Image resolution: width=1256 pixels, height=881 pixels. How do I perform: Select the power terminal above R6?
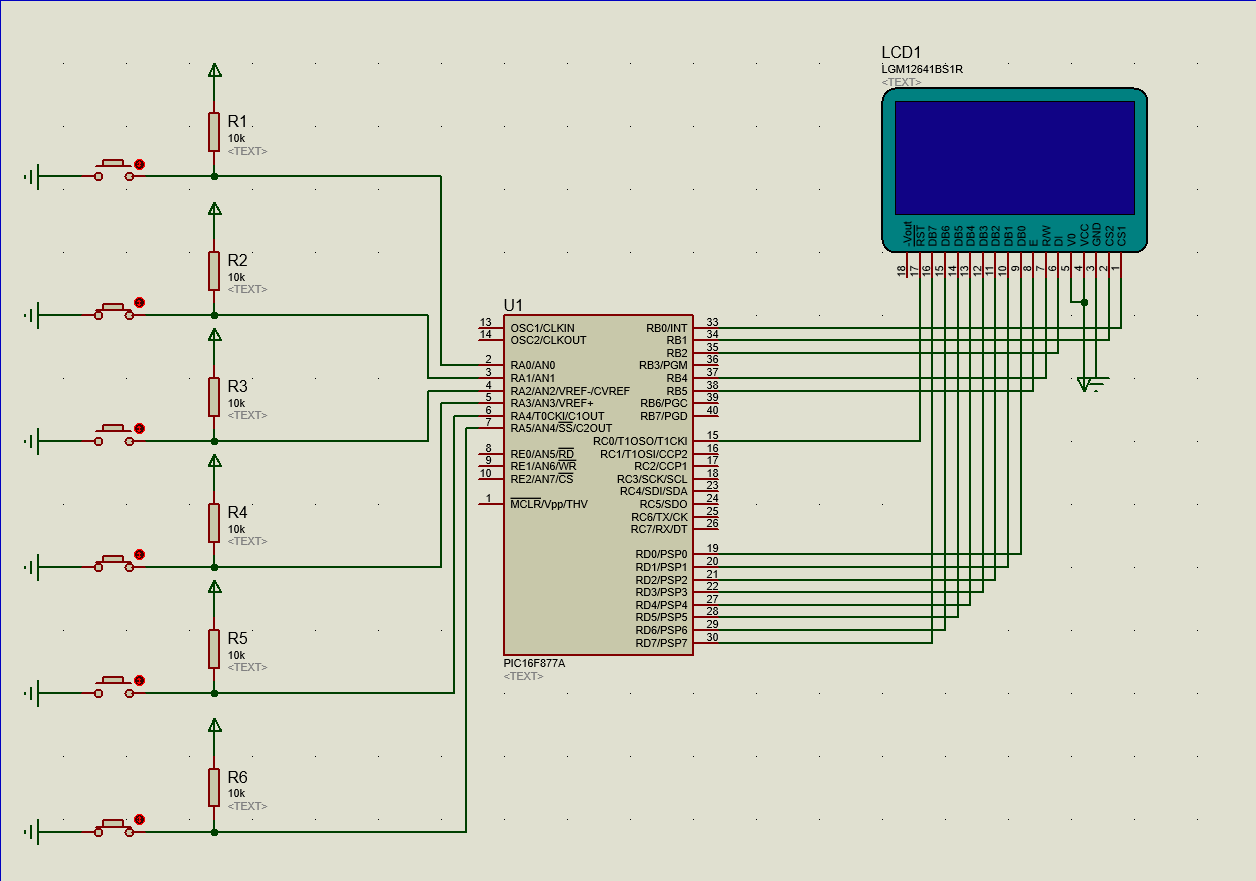click(x=214, y=725)
